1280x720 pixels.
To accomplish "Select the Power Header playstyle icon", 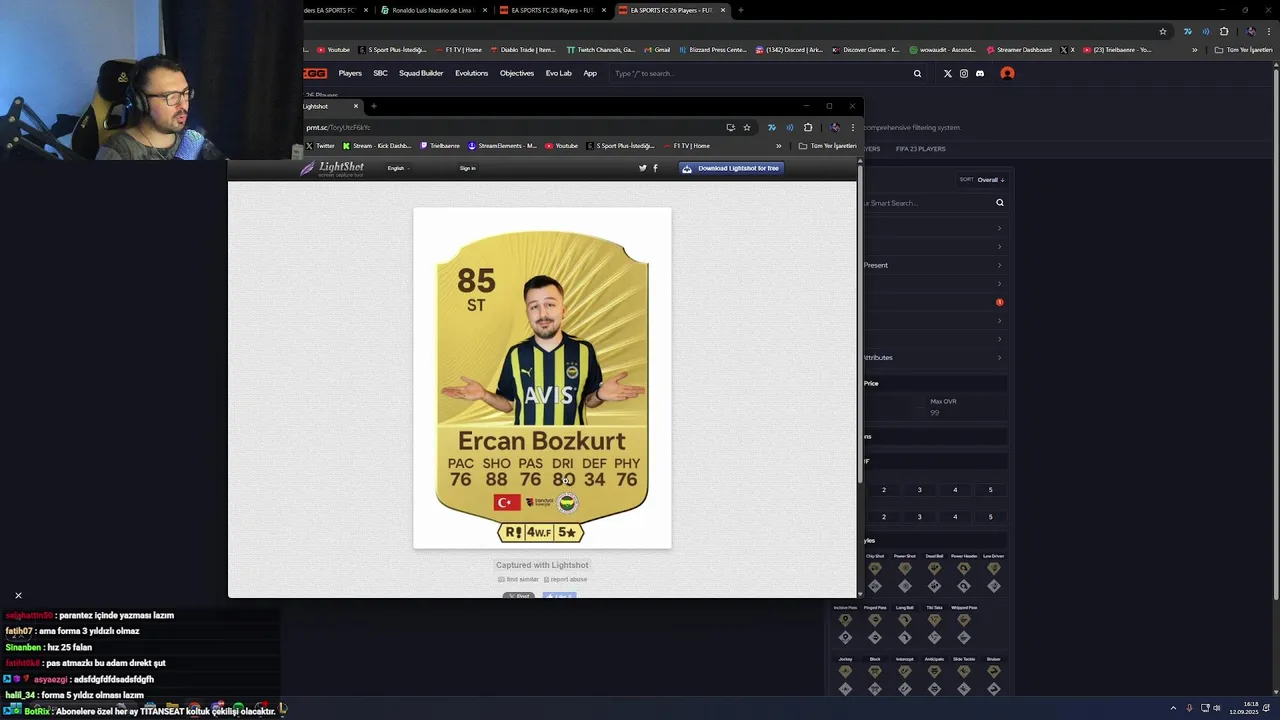I will click(x=964, y=568).
